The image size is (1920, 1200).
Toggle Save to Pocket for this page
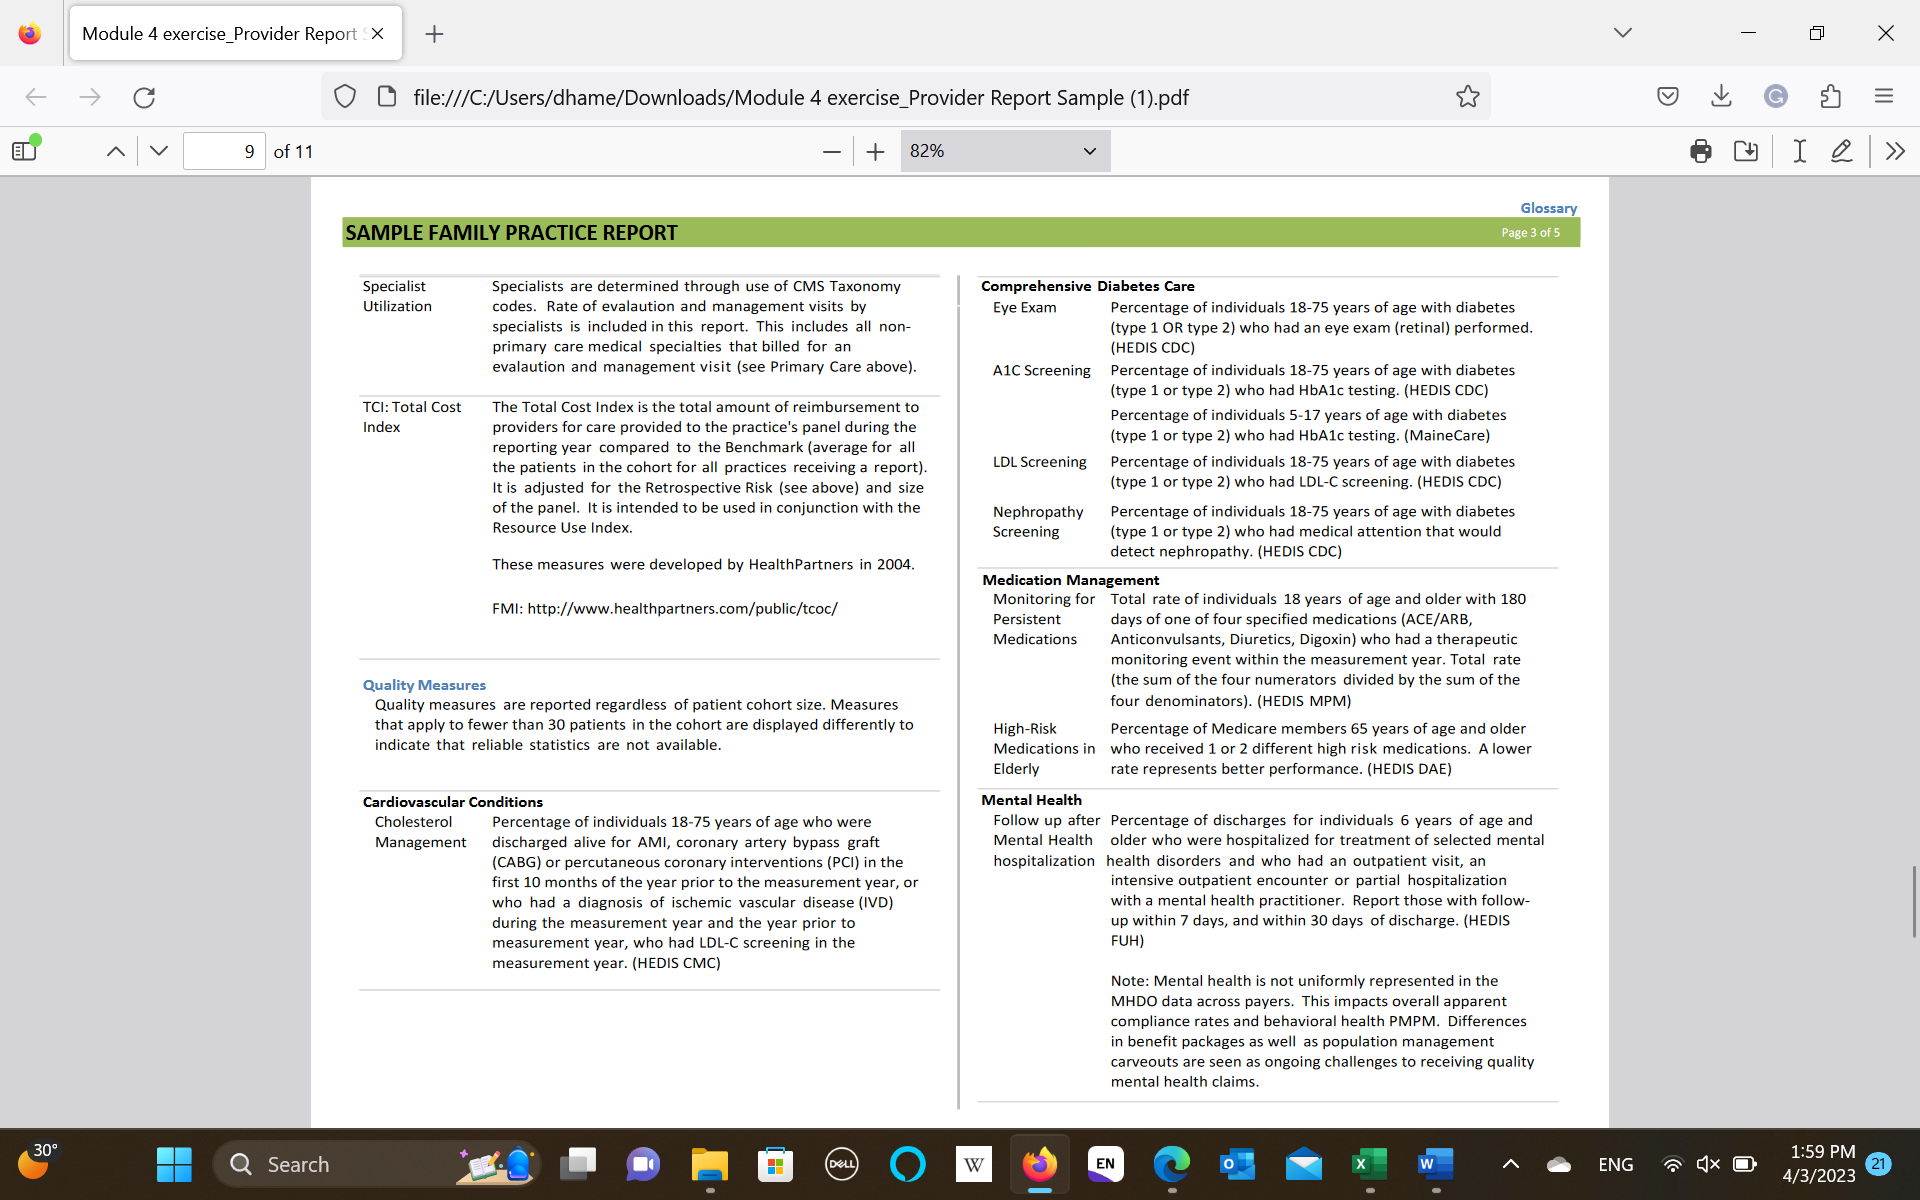[x=1668, y=96]
